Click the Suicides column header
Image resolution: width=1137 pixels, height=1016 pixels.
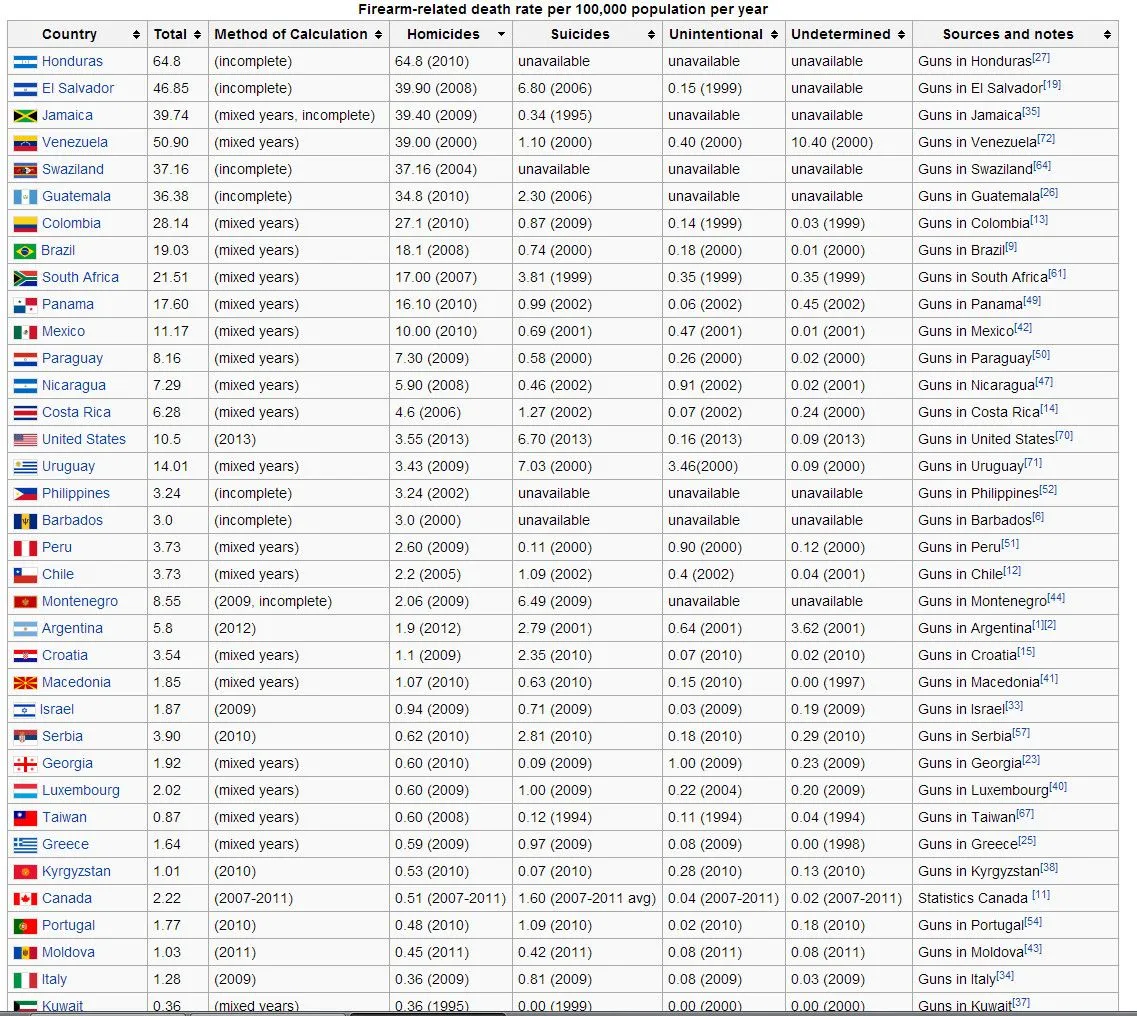tap(580, 34)
